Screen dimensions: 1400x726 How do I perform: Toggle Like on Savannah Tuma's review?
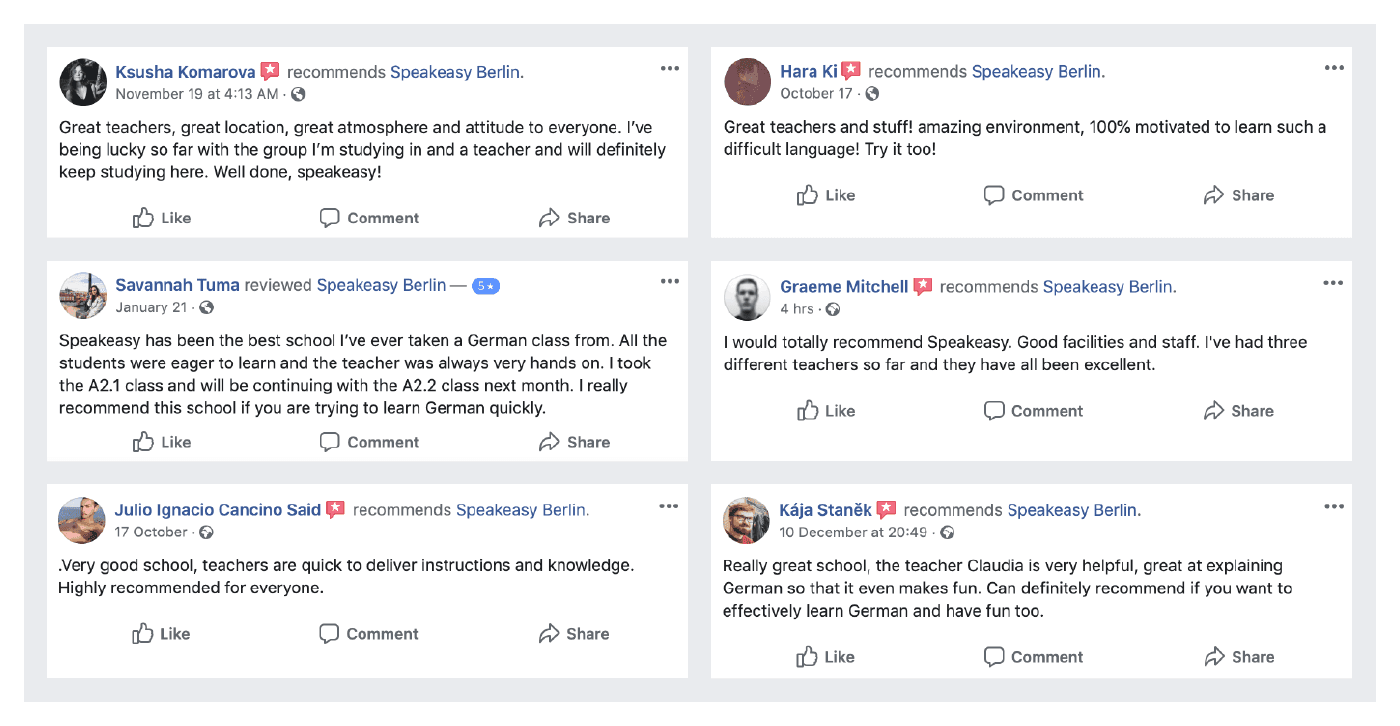coord(161,441)
